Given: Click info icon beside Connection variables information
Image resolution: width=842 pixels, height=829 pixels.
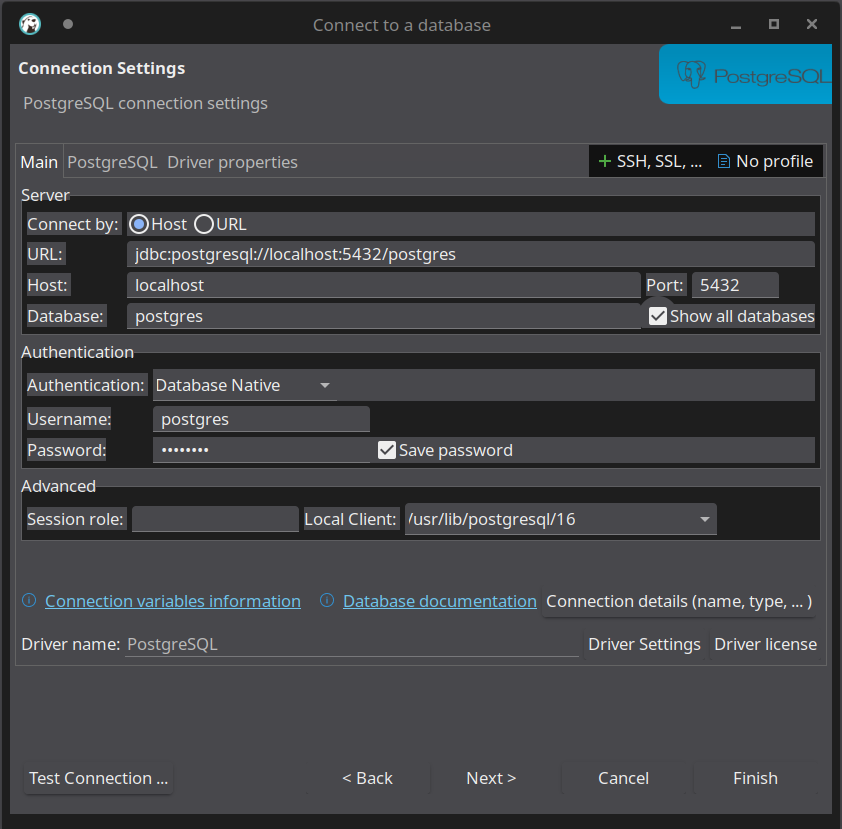Looking at the screenshot, I should click(x=29, y=600).
